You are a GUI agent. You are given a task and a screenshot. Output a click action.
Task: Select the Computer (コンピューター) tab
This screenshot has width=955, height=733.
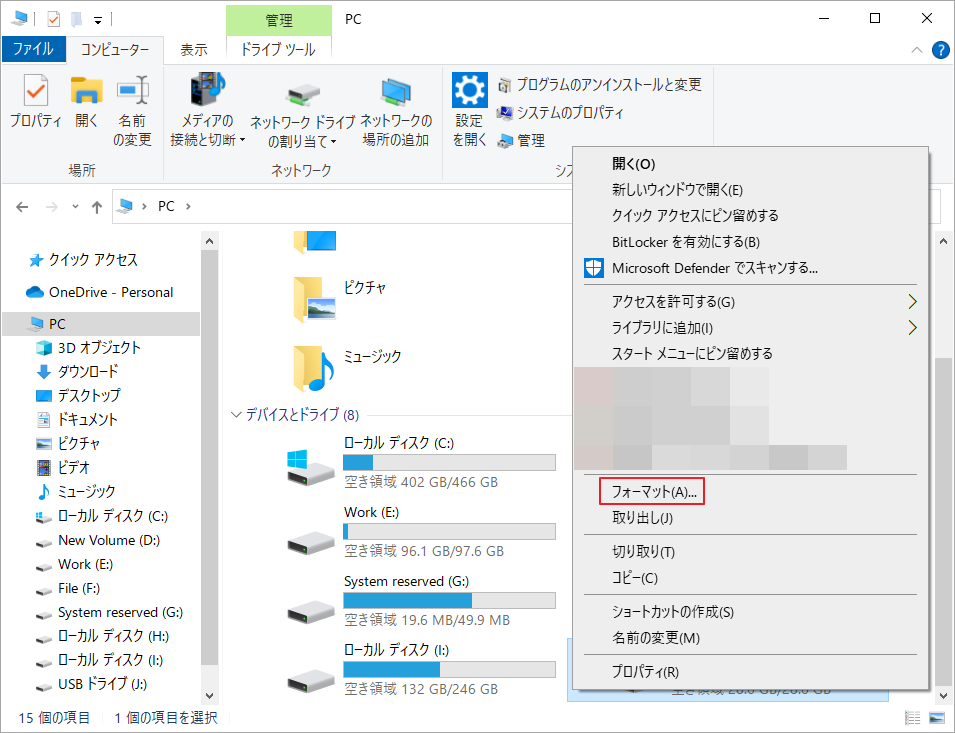pos(115,49)
